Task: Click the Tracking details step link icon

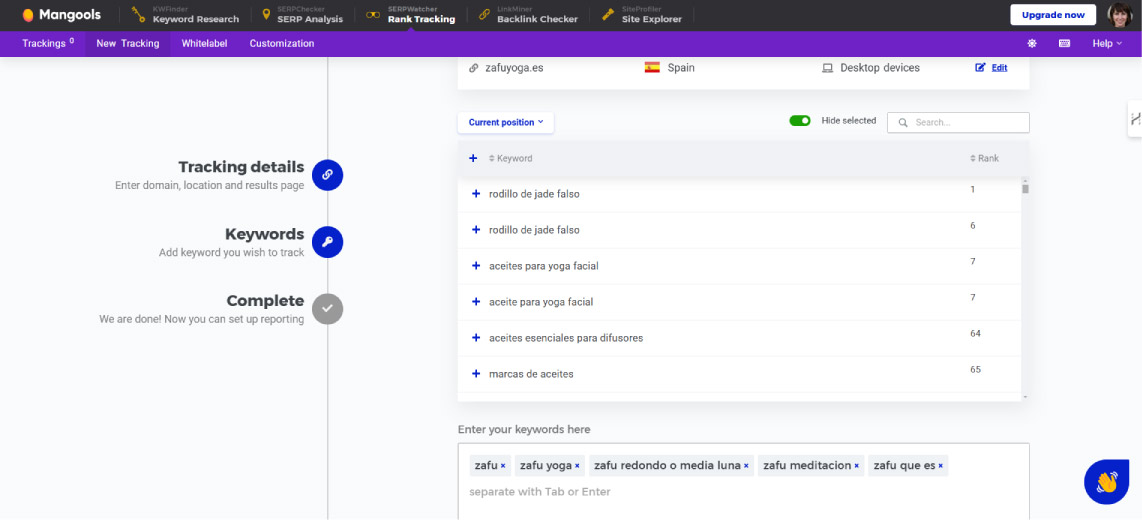Action: coord(327,175)
